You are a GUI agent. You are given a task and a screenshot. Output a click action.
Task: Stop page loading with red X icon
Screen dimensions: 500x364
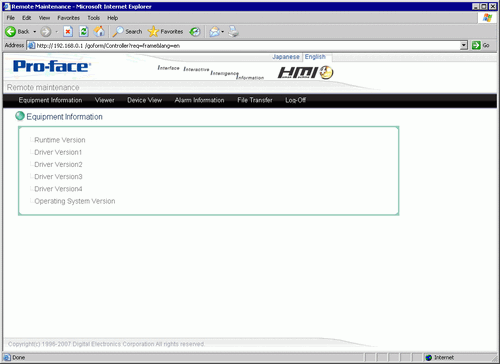(x=68, y=32)
